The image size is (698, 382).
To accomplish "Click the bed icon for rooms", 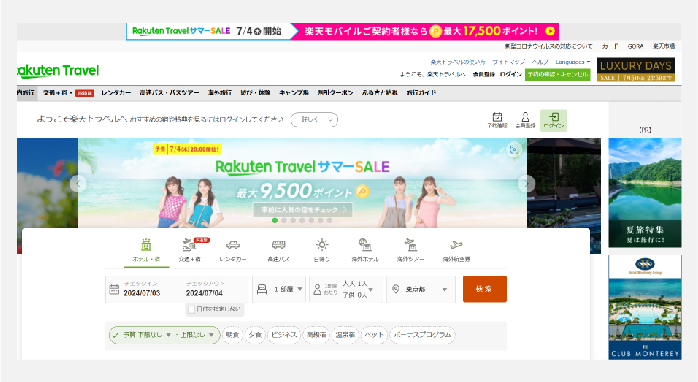I will coord(262,289).
